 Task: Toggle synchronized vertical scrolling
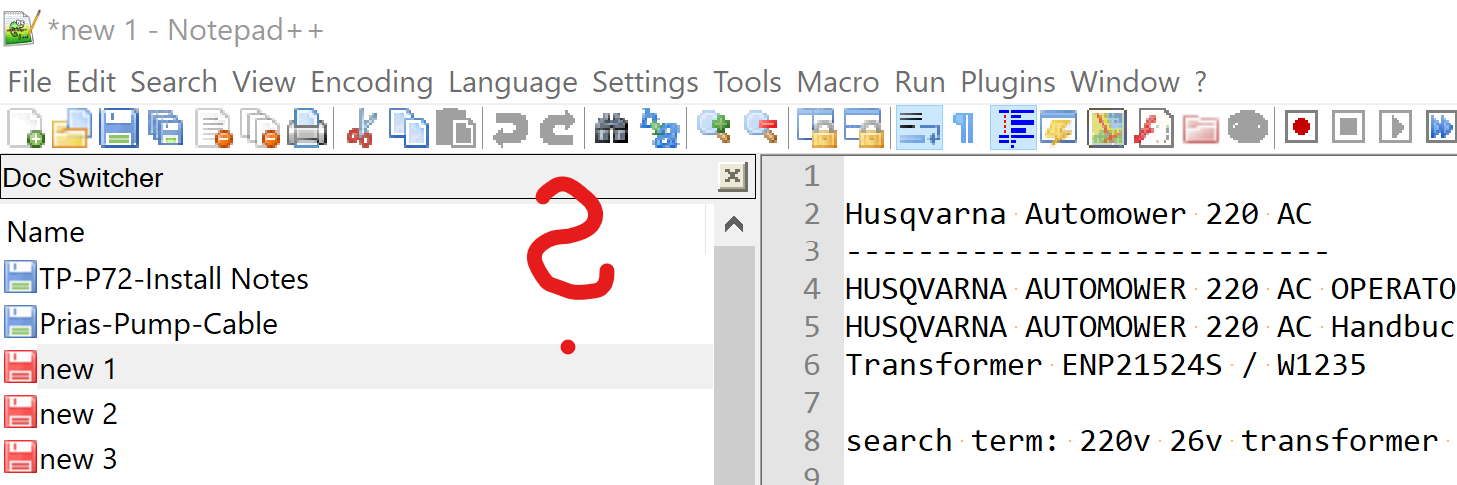pos(817,129)
